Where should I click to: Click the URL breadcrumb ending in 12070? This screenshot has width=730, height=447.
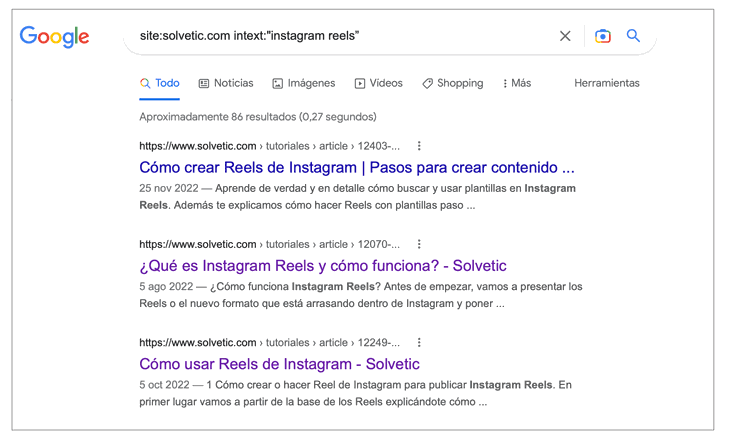[269, 244]
